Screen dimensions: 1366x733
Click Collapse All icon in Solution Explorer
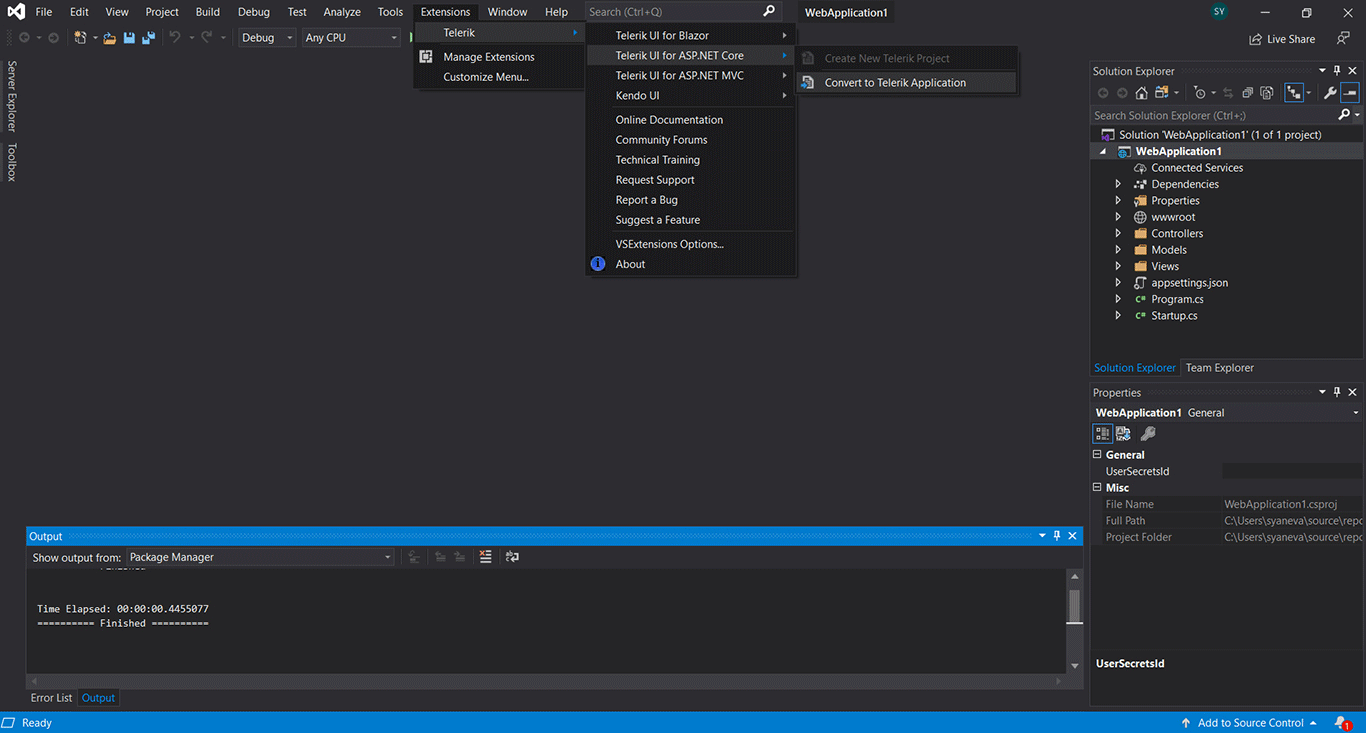pyautogui.click(x=1247, y=93)
